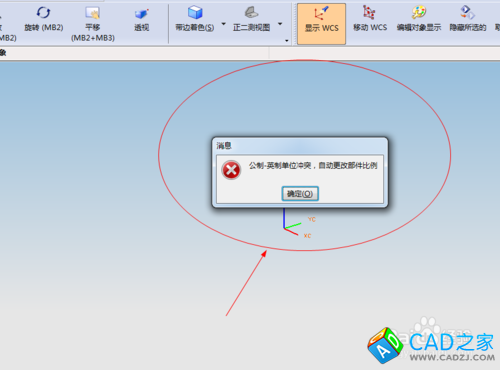This screenshot has width=500, height=370.
Task: Select the red error icon in message dialog
Action: point(231,170)
